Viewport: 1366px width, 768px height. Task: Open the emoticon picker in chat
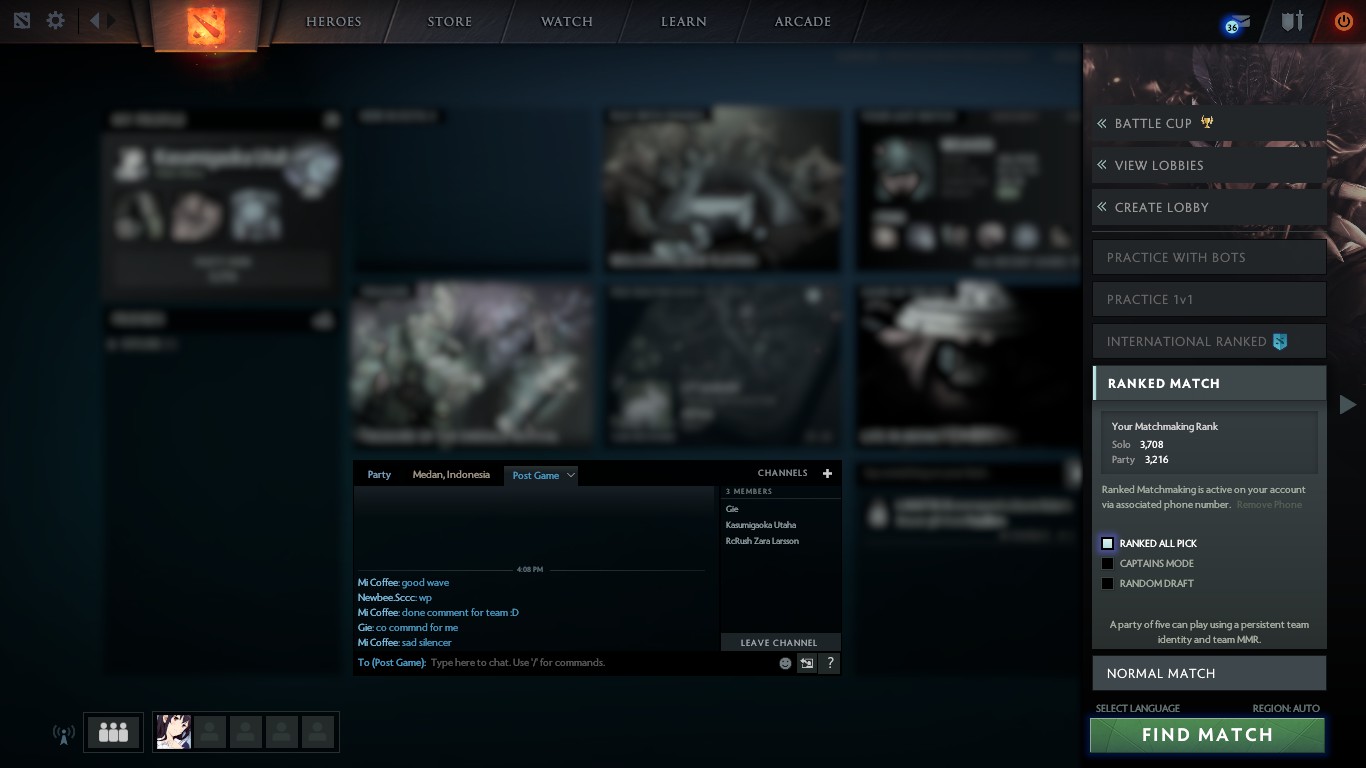pyautogui.click(x=785, y=663)
